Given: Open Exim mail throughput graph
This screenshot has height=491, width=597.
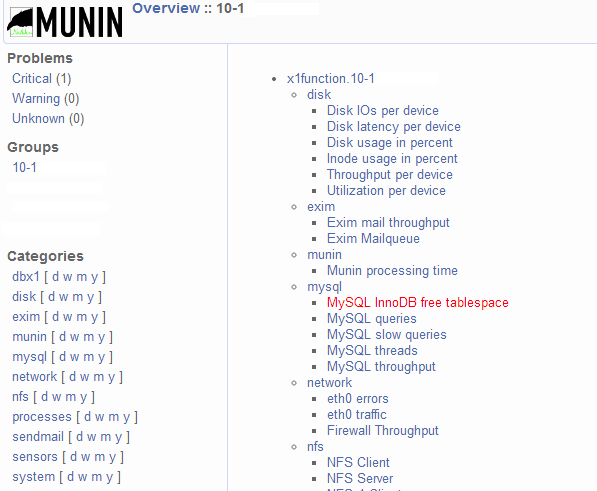Looking at the screenshot, I should click(x=388, y=223).
